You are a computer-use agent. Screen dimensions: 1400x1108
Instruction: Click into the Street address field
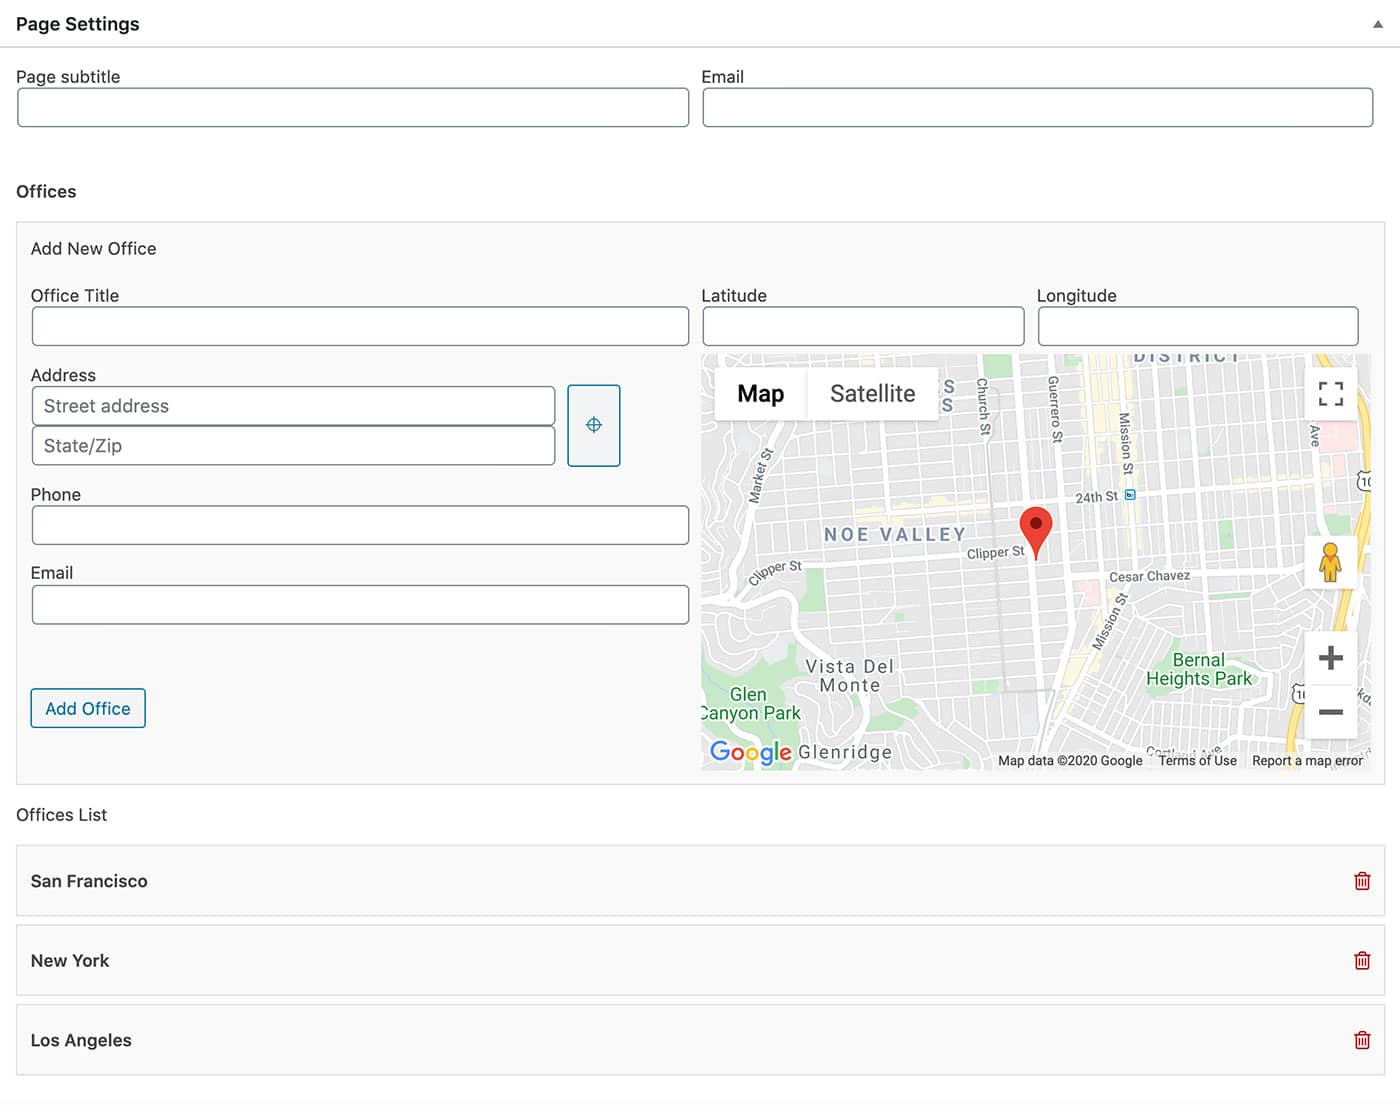tap(293, 406)
